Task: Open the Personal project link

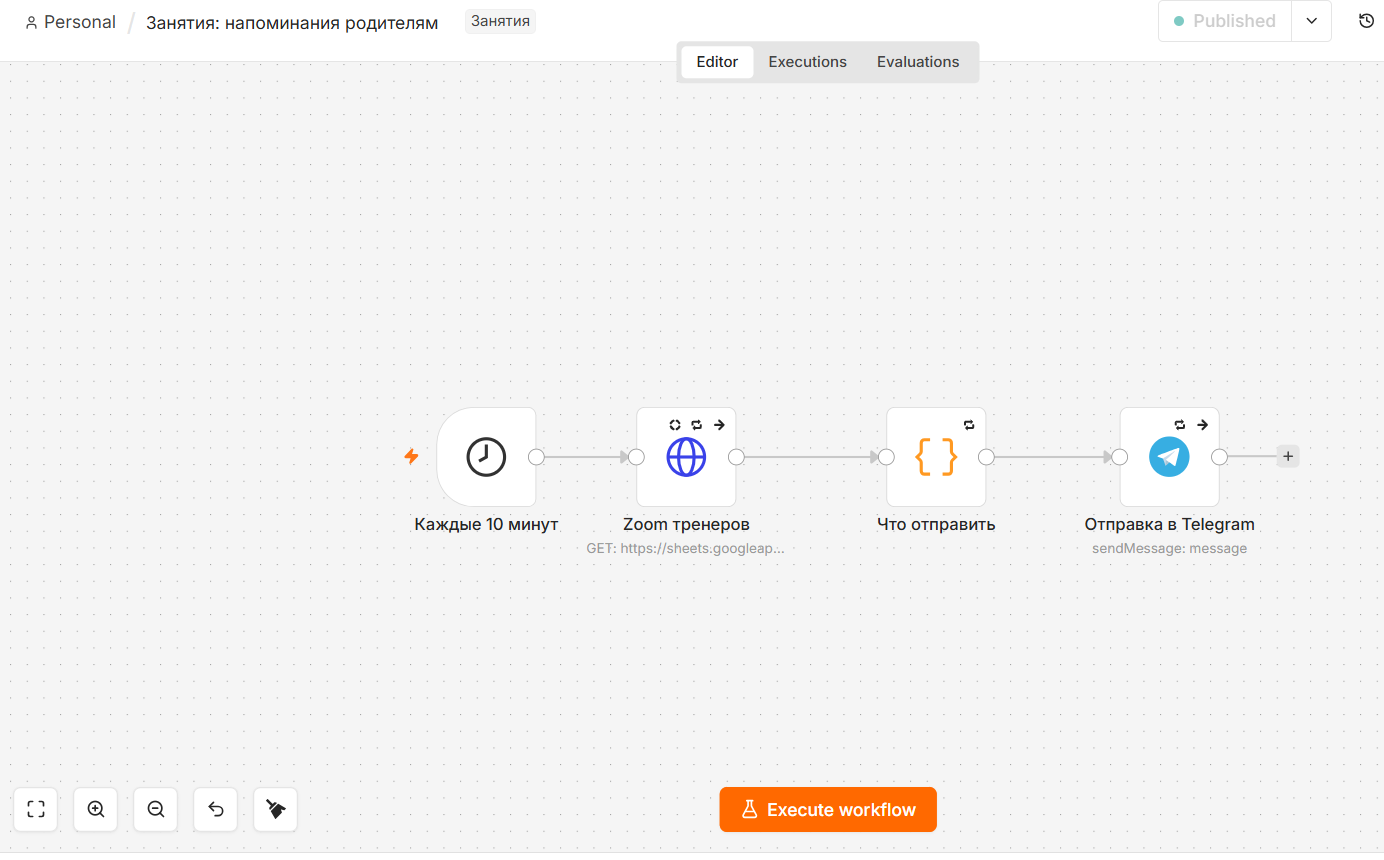Action: (70, 22)
